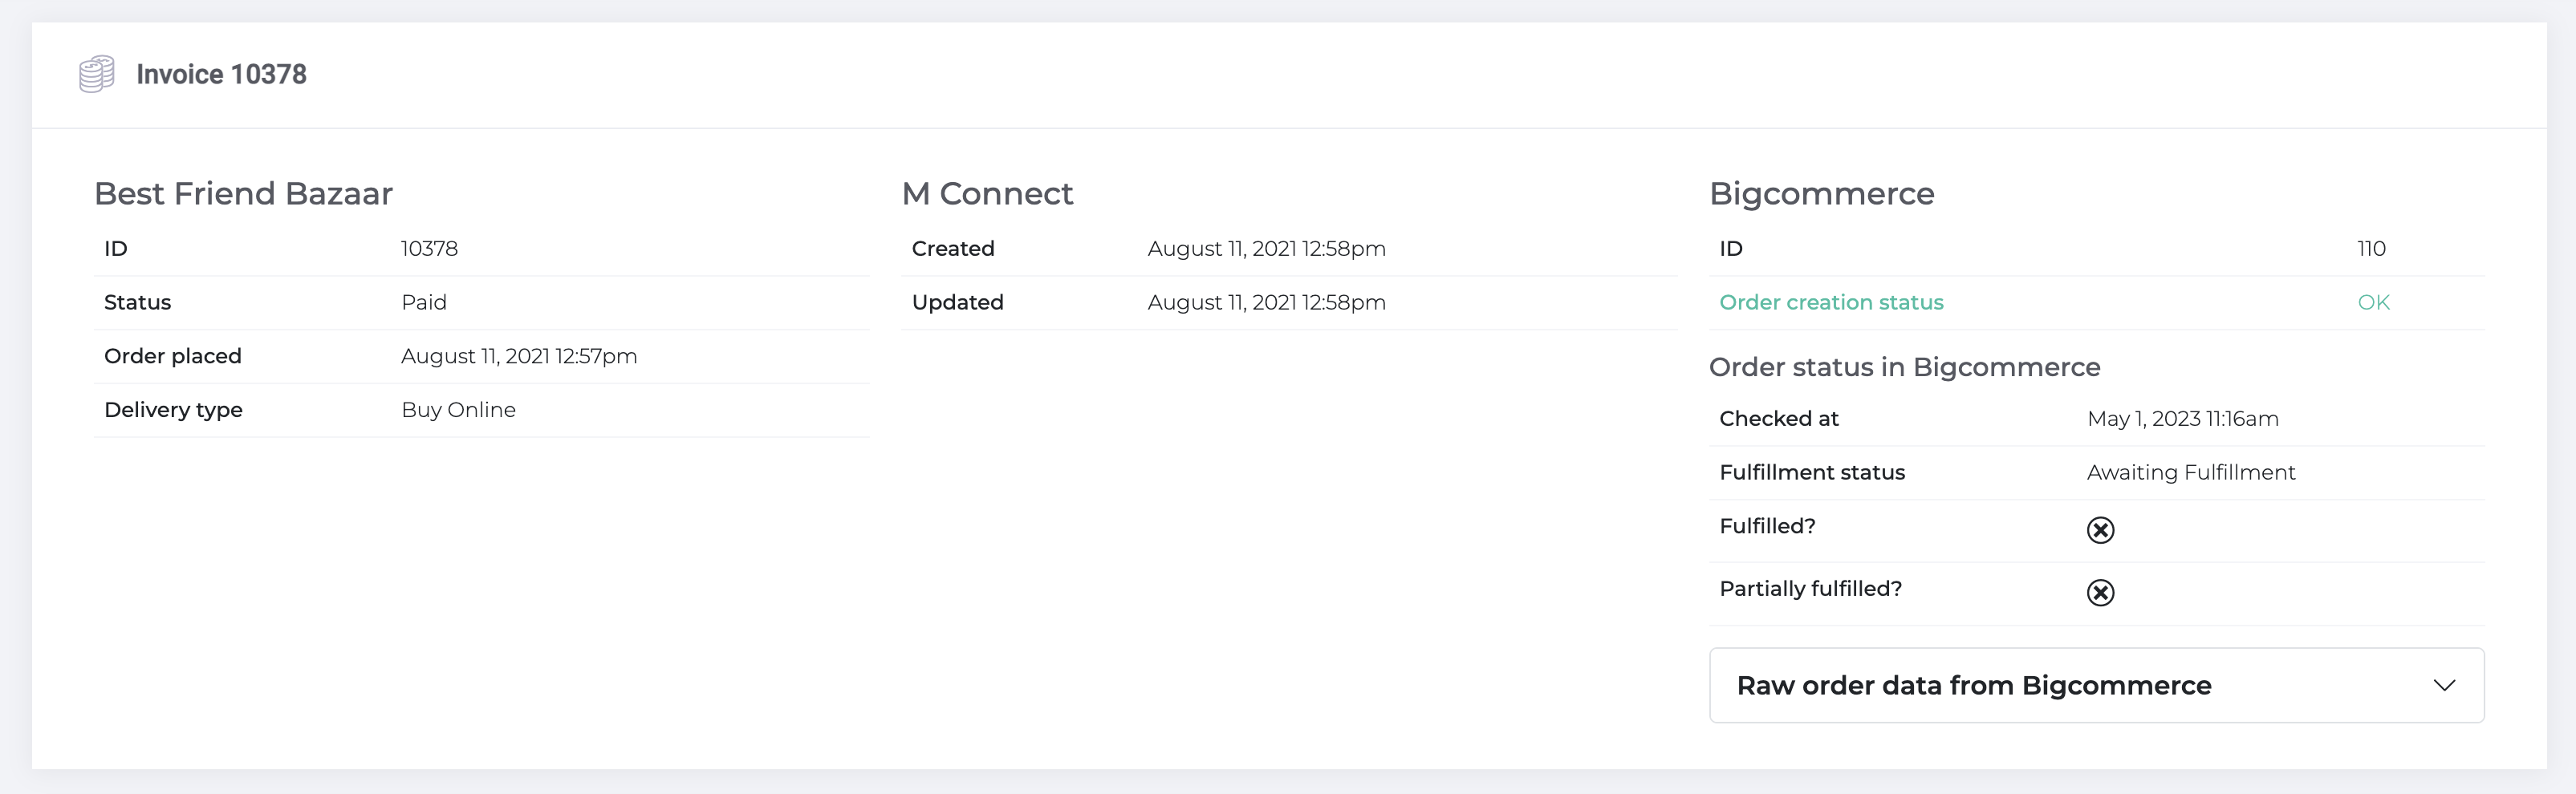2576x794 pixels.
Task: Click the green OK status value
Action: 2373,302
